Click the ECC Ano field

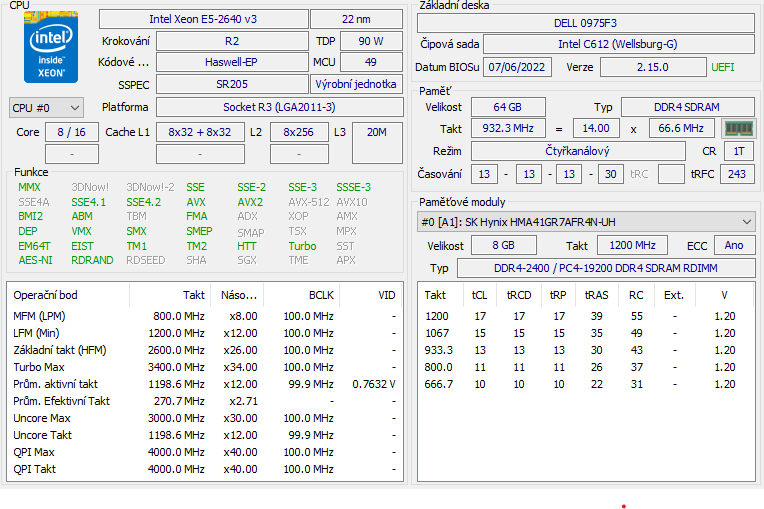(734, 245)
